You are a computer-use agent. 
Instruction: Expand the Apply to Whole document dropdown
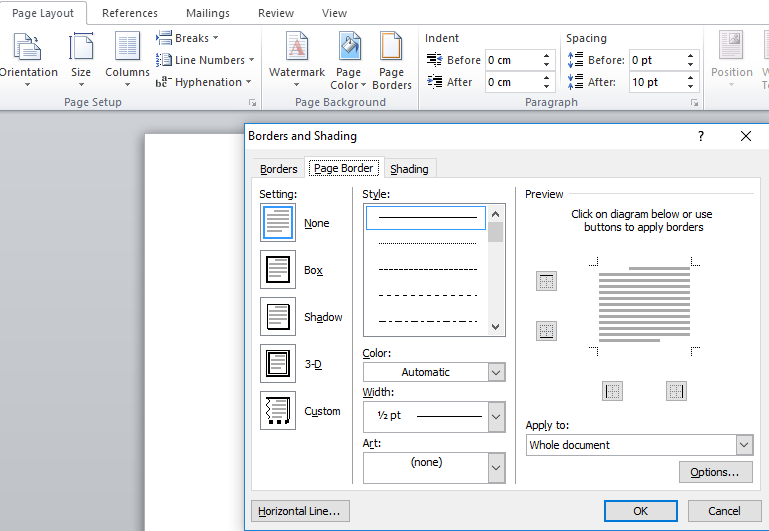(743, 445)
